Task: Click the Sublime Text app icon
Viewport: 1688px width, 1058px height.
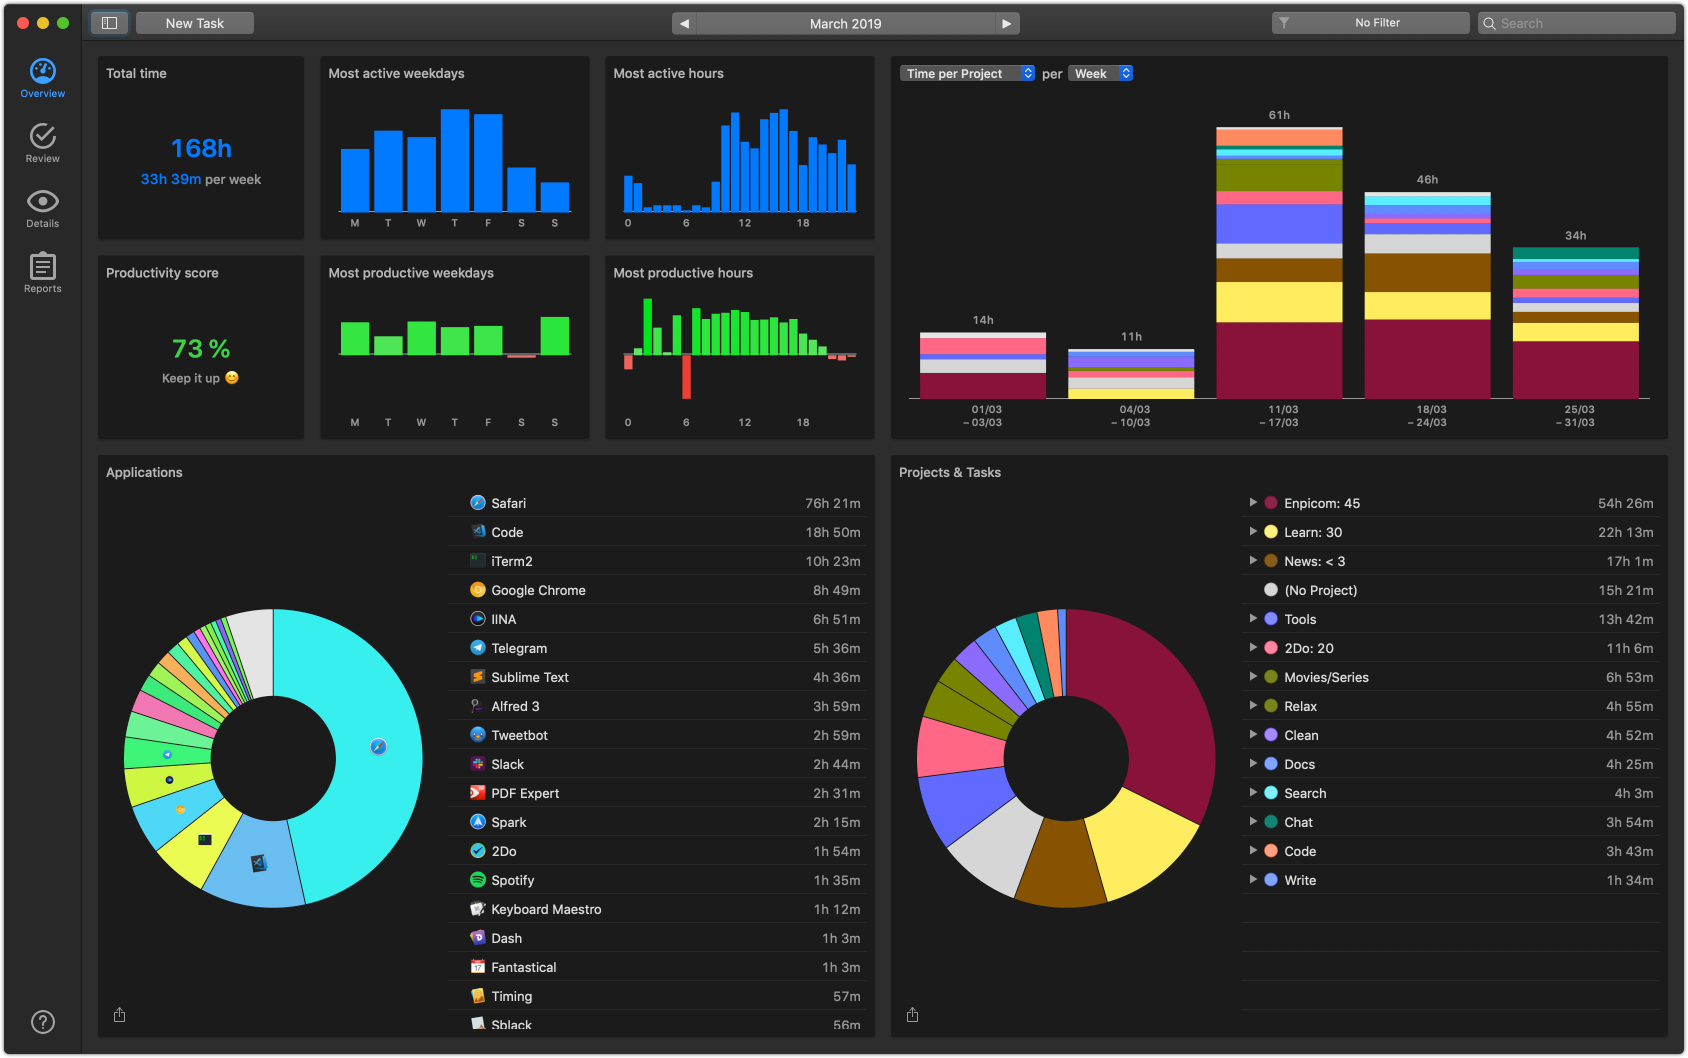Action: (478, 677)
